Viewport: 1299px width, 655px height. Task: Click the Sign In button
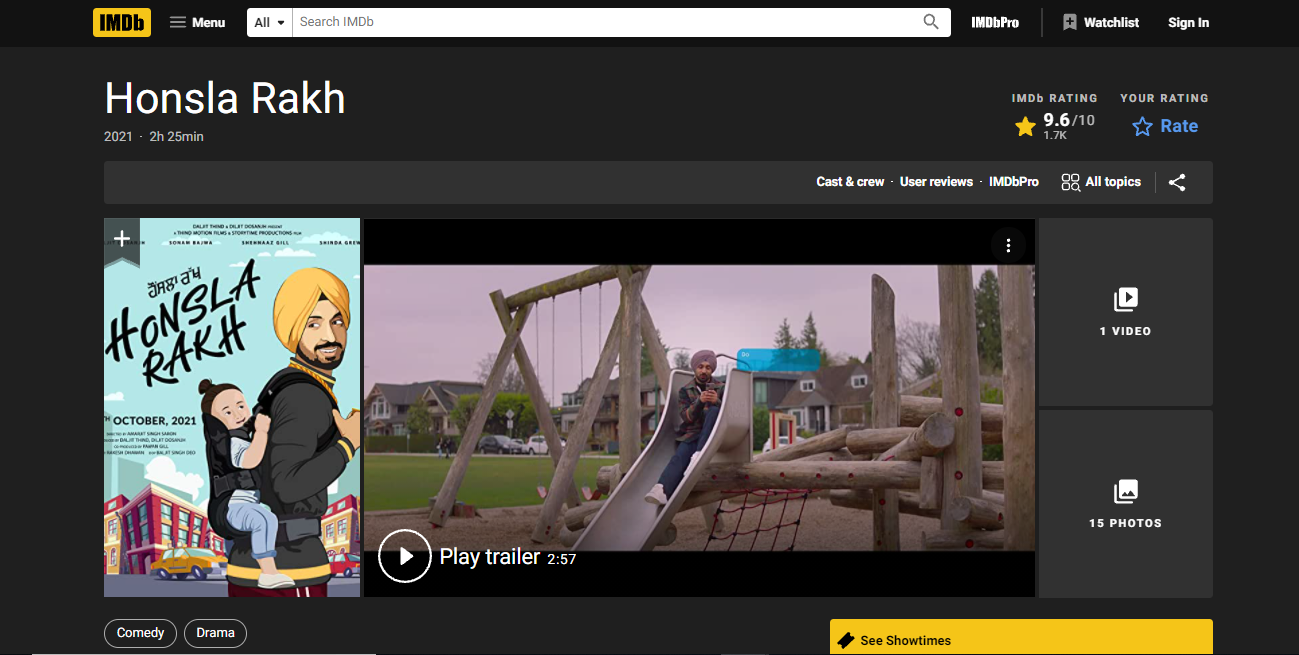[x=1188, y=22]
